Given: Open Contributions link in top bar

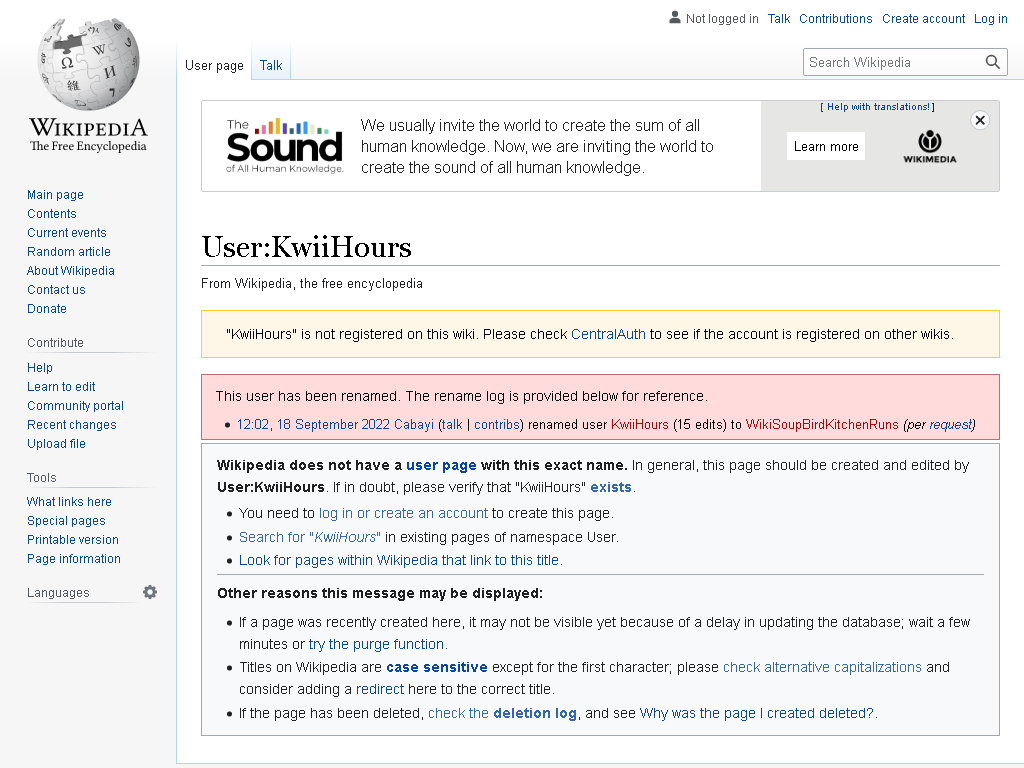Looking at the screenshot, I should click(x=835, y=18).
